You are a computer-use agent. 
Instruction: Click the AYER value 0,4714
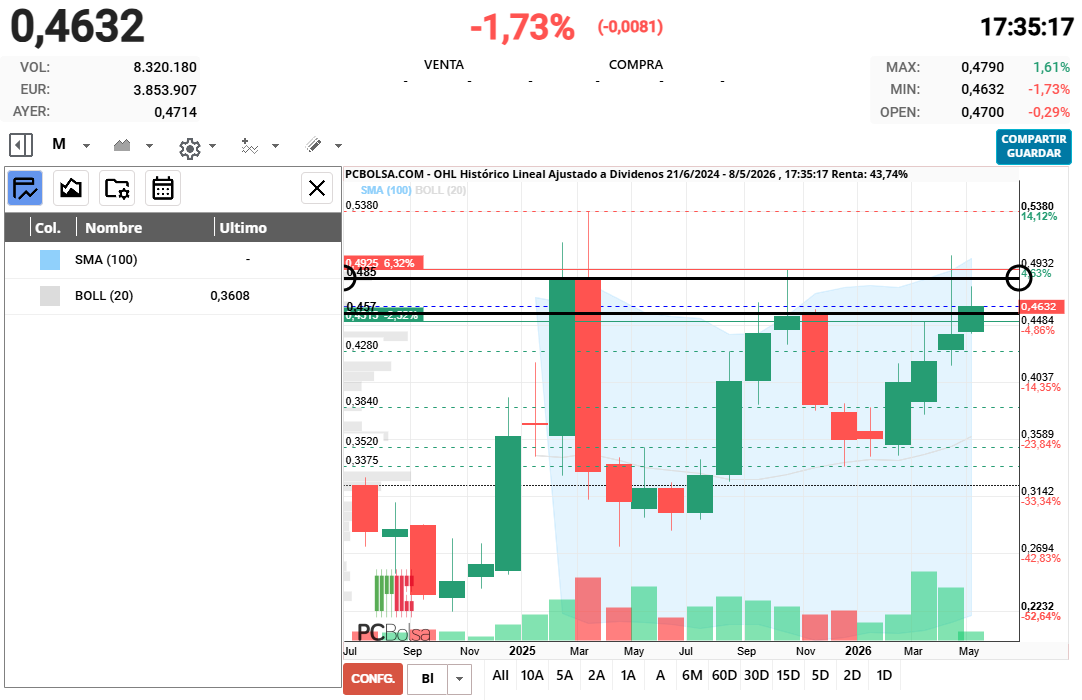[x=175, y=112]
